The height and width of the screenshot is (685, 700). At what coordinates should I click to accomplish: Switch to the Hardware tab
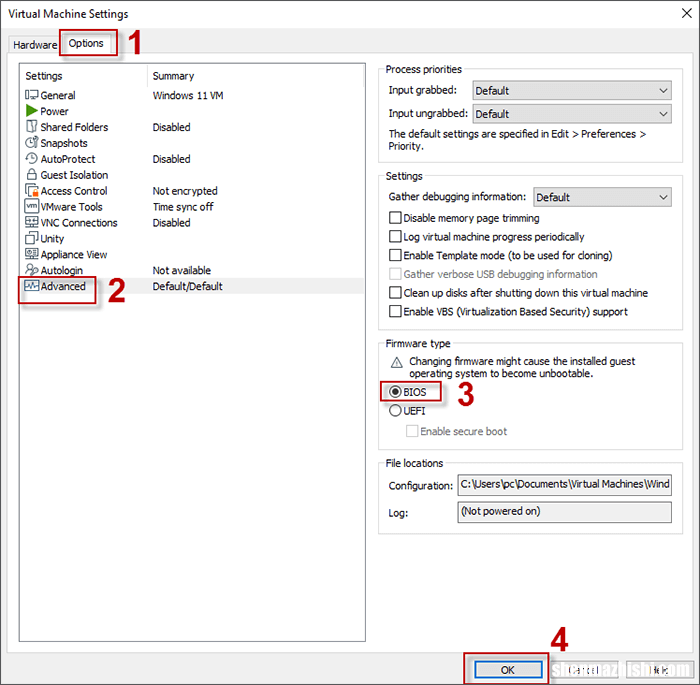tap(35, 45)
